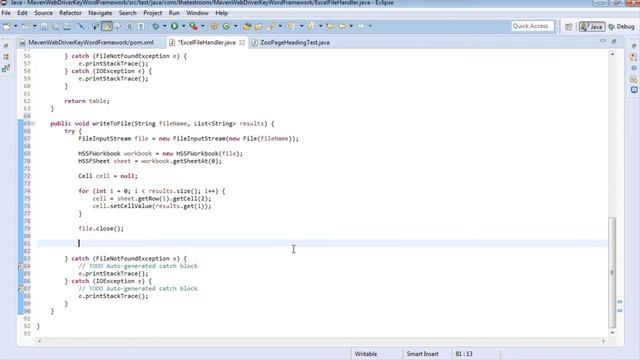Open the forward navigation history dropdown
The height and width of the screenshot is (360, 640).
(370, 27)
